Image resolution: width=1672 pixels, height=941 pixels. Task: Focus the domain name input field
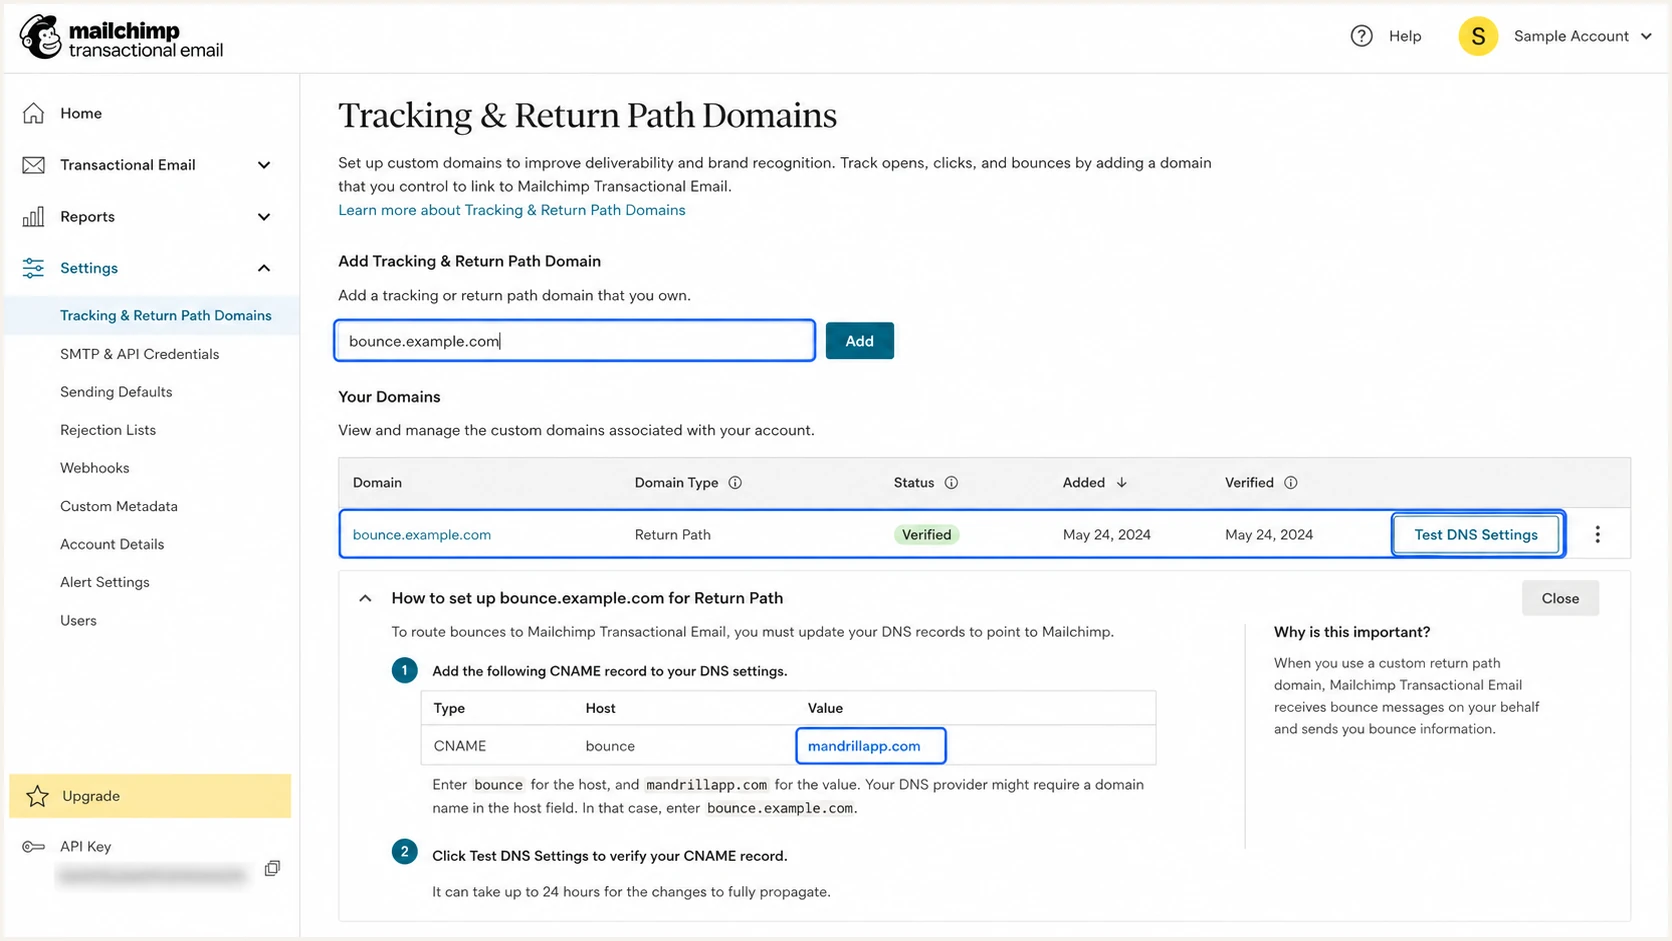coord(575,341)
